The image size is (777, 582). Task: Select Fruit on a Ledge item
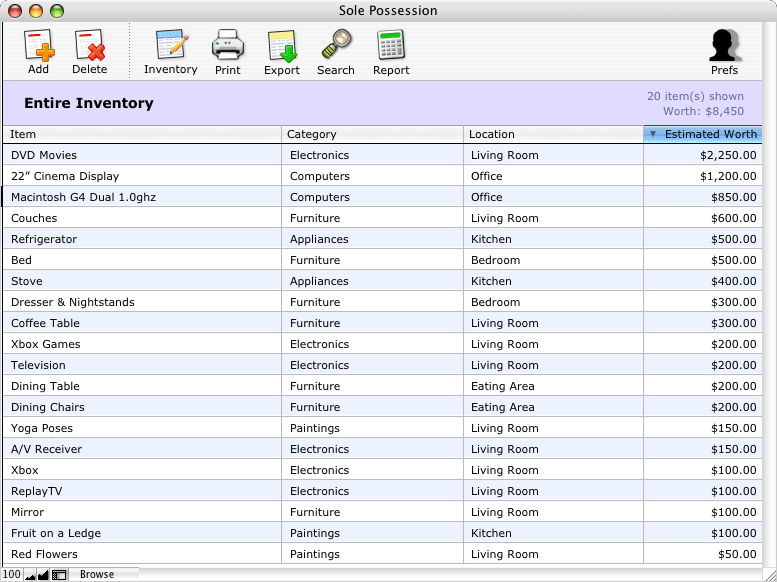click(56, 533)
